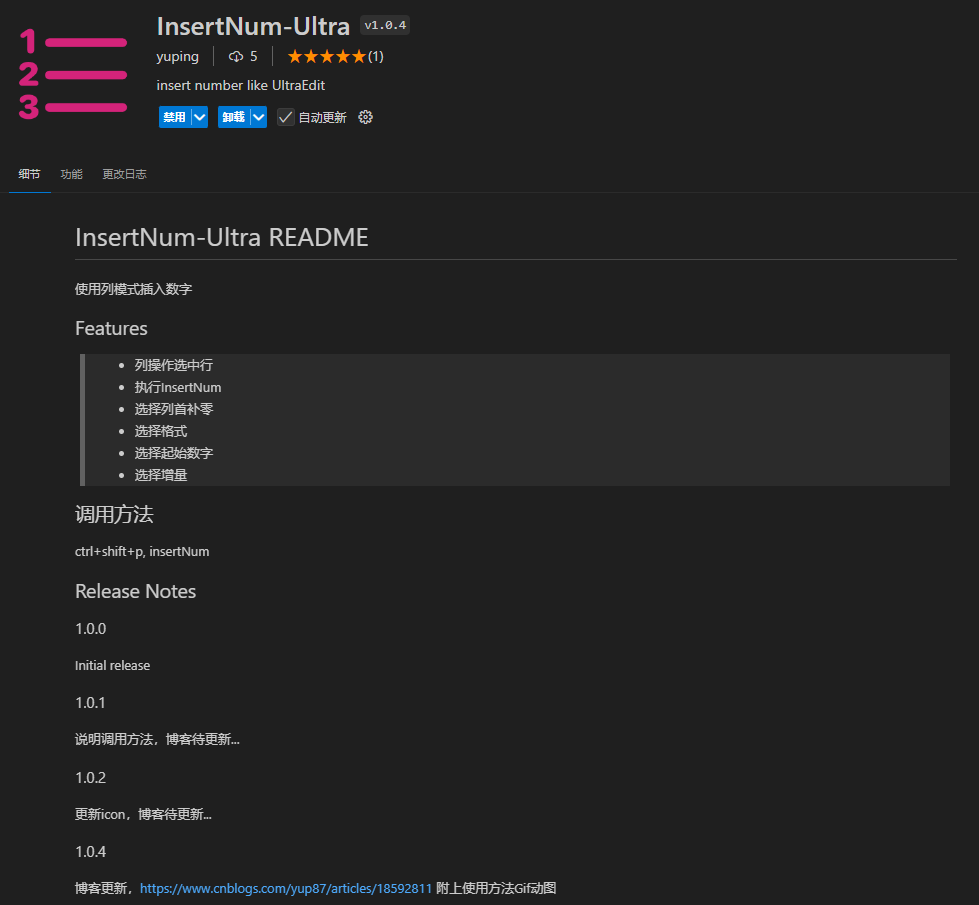Click the 选择列首补零 bullet
Screen dimensions: 979x905
pyautogui.click(x=174, y=409)
